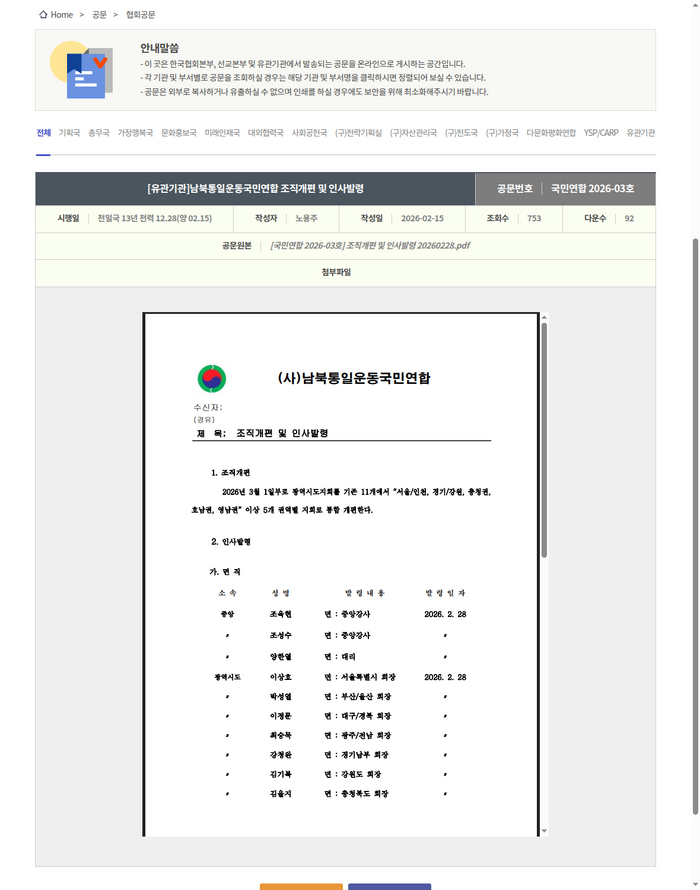Click the 시행일 value 천일국 13년 천력 12.28

[x=154, y=219]
